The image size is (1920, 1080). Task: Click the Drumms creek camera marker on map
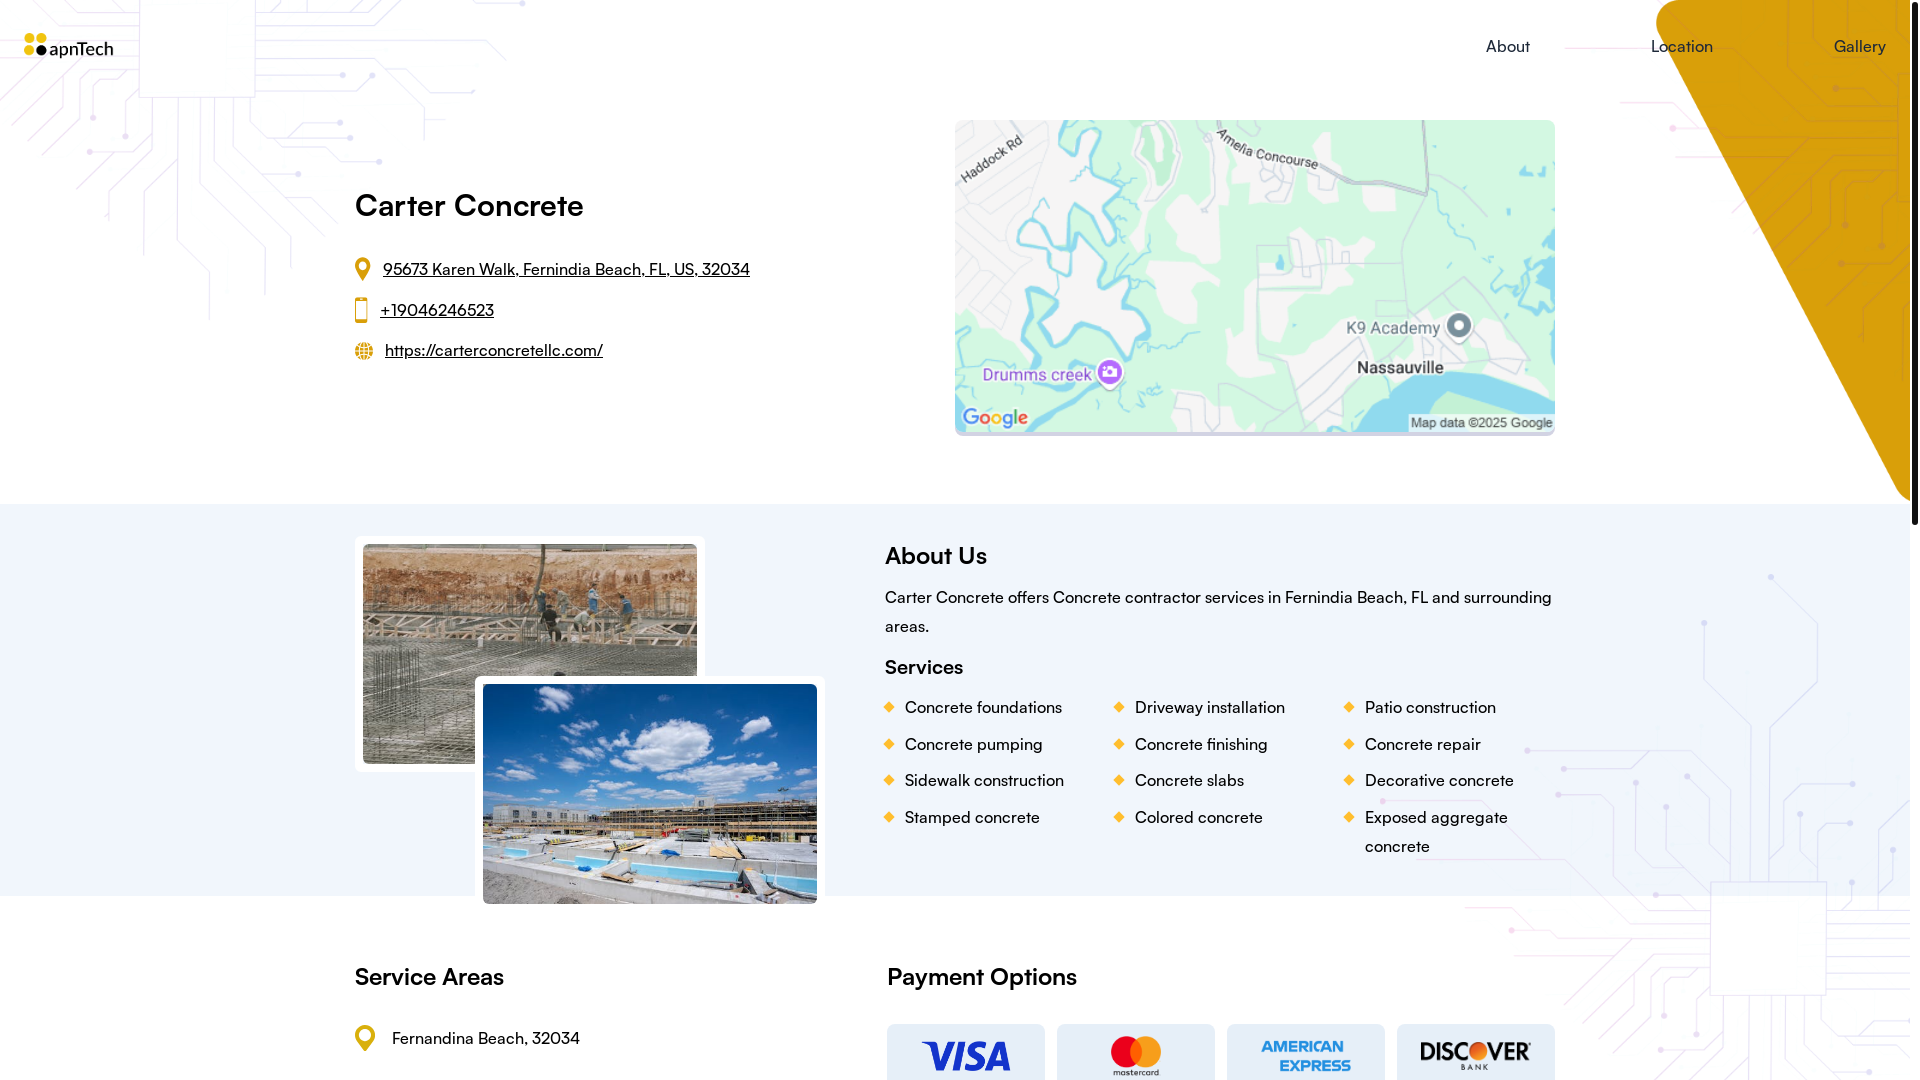click(1109, 373)
